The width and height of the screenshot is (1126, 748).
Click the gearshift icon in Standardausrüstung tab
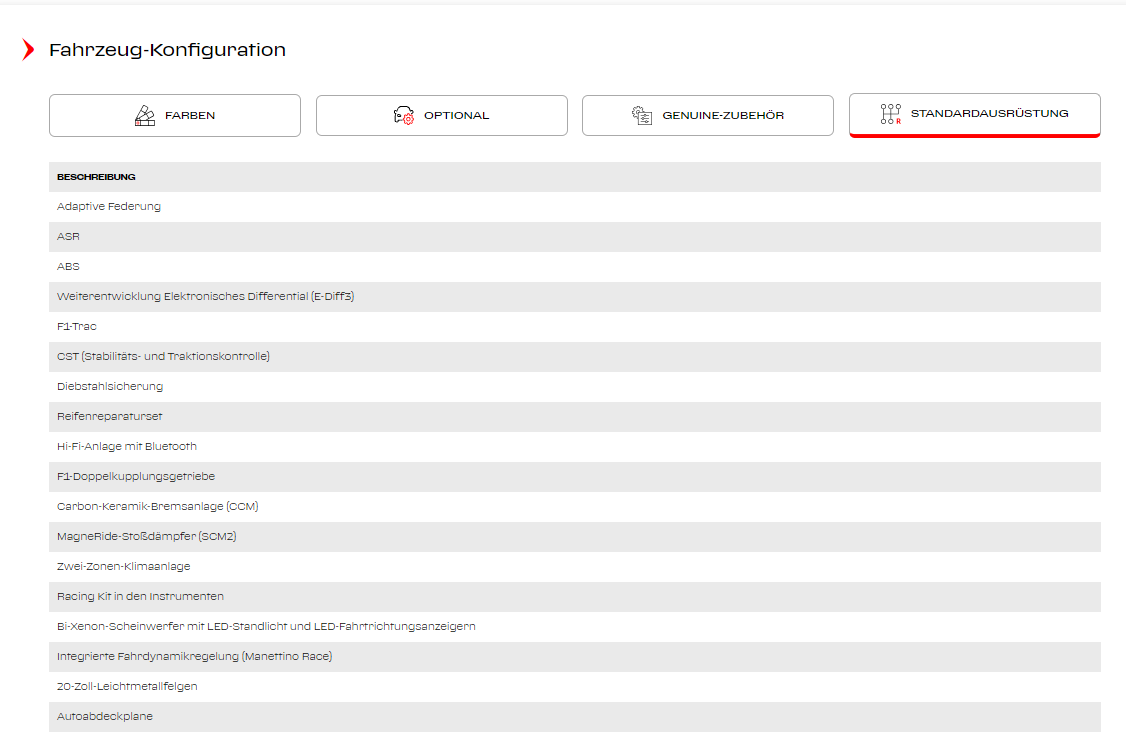click(890, 114)
